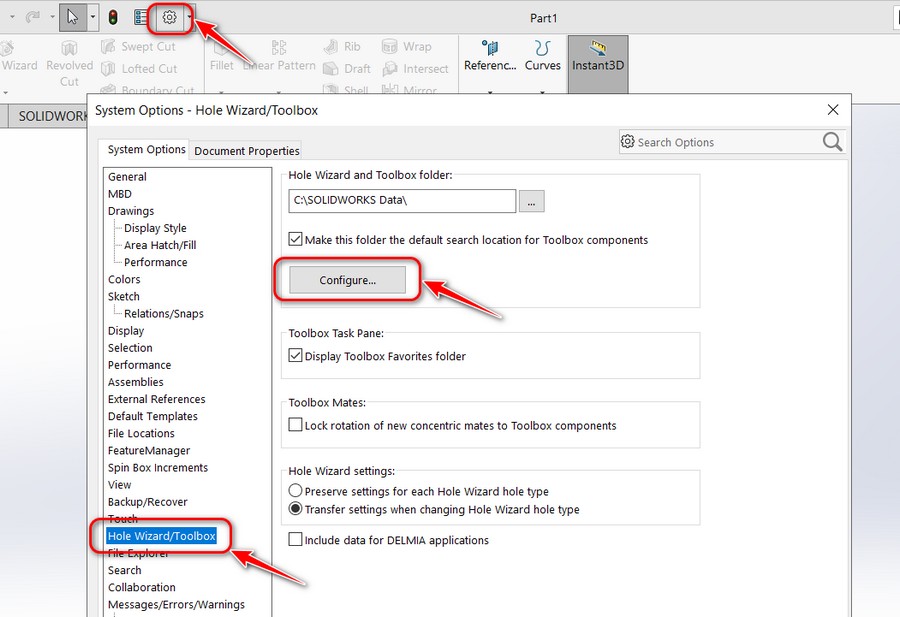The height and width of the screenshot is (617, 900).
Task: Select FeatureManager option
Action: point(149,451)
